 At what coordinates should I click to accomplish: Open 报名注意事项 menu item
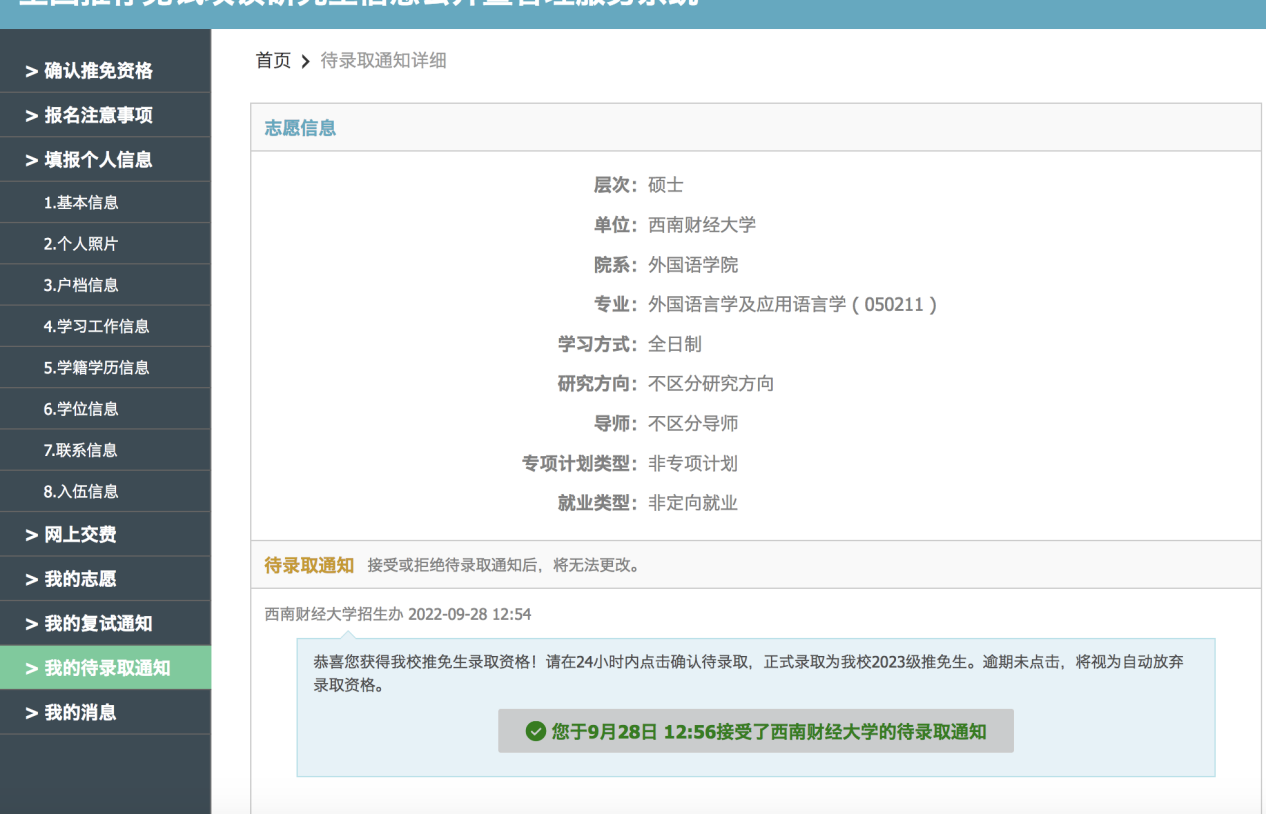[x=98, y=115]
